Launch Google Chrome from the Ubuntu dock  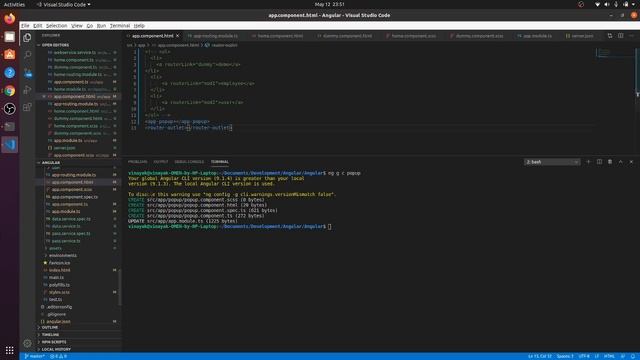tap(10, 91)
